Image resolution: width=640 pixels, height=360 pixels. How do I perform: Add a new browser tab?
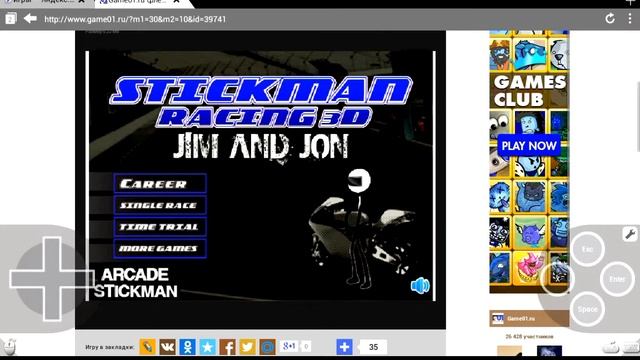(x=629, y=2)
